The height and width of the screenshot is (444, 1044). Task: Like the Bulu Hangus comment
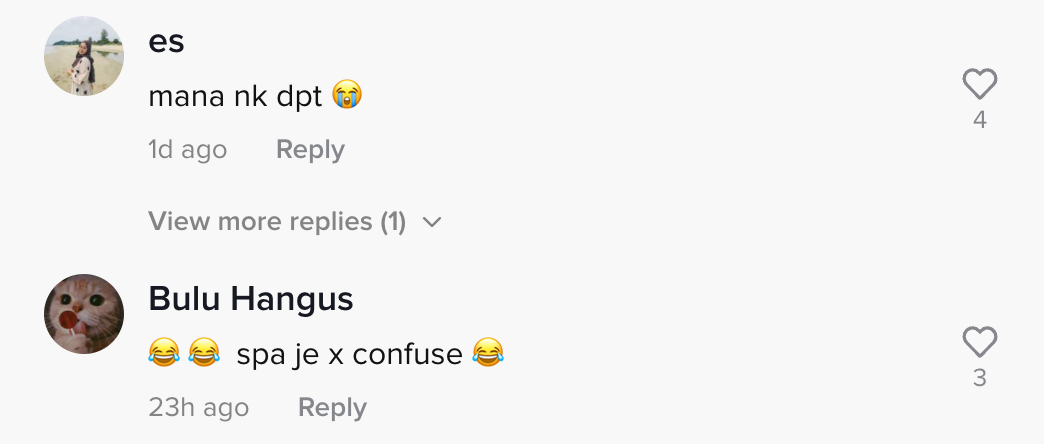pos(979,343)
